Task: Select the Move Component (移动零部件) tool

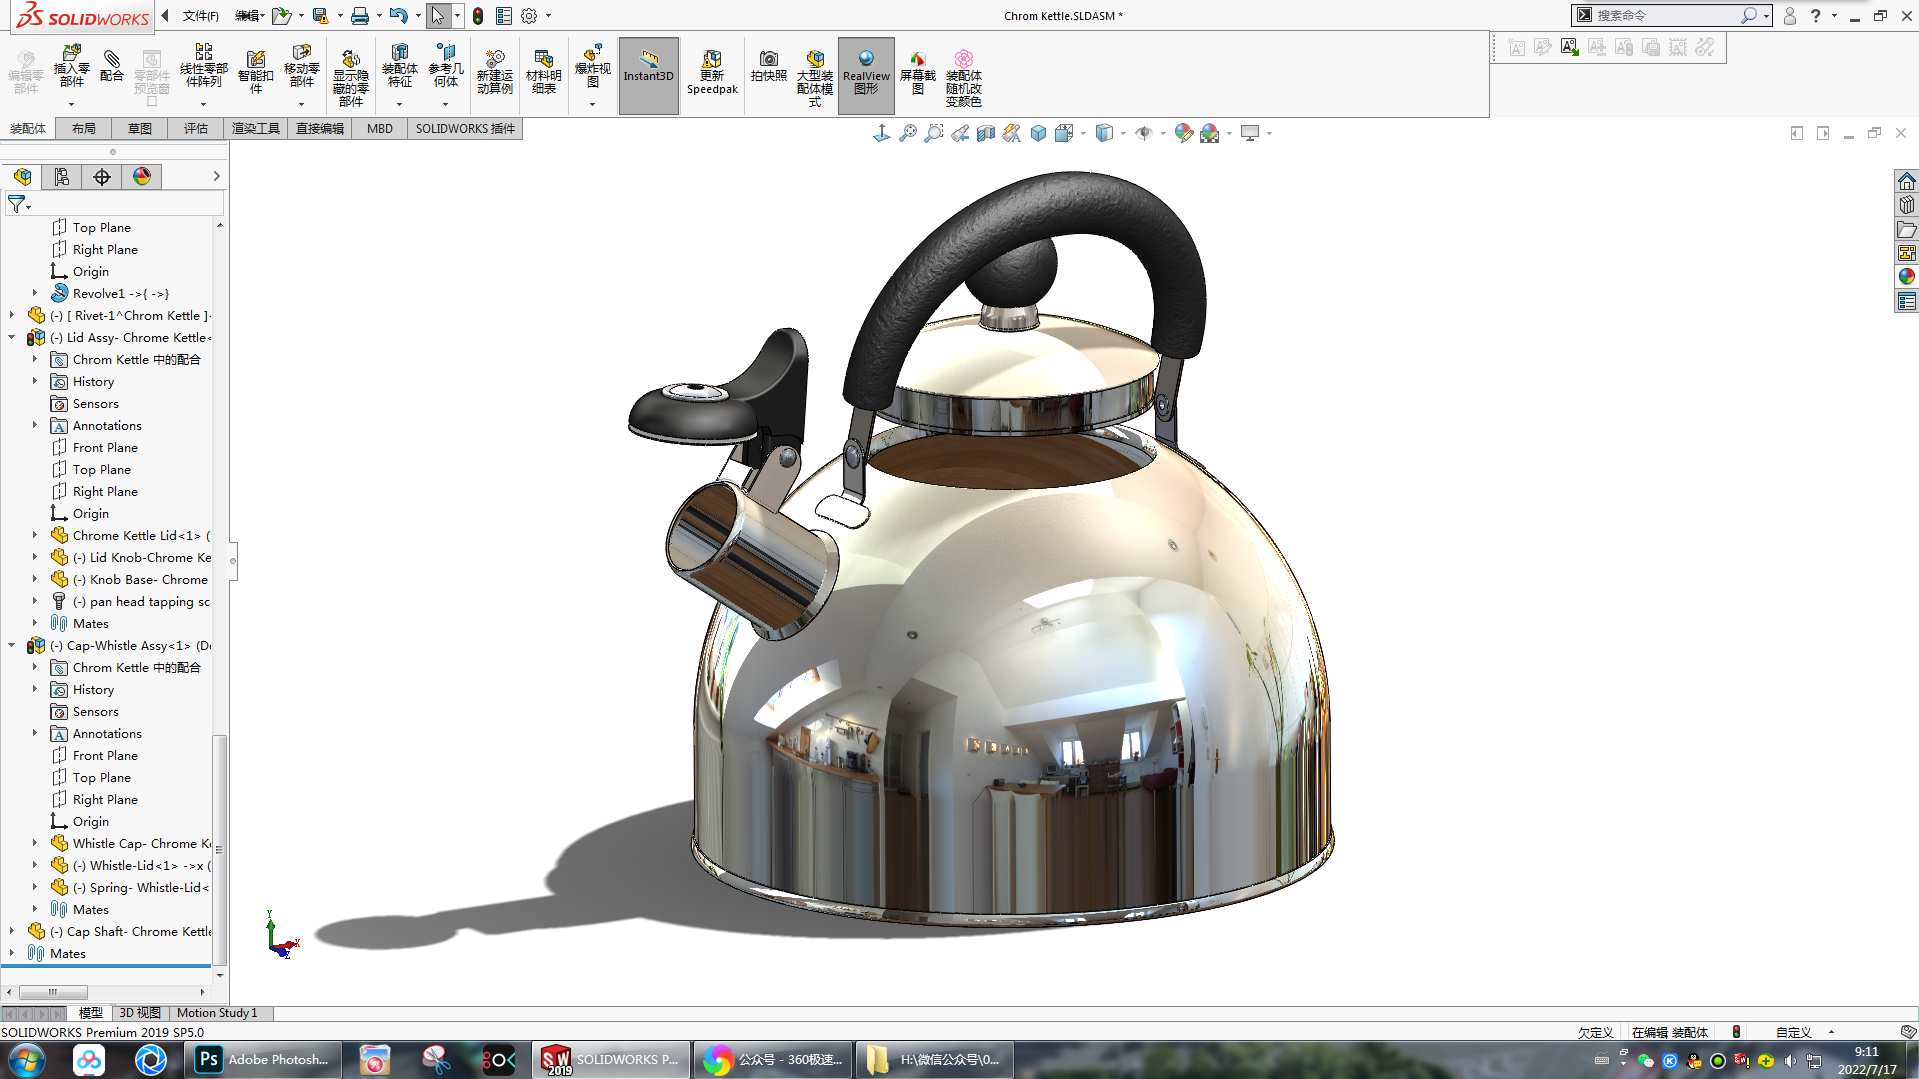Action: [x=301, y=66]
